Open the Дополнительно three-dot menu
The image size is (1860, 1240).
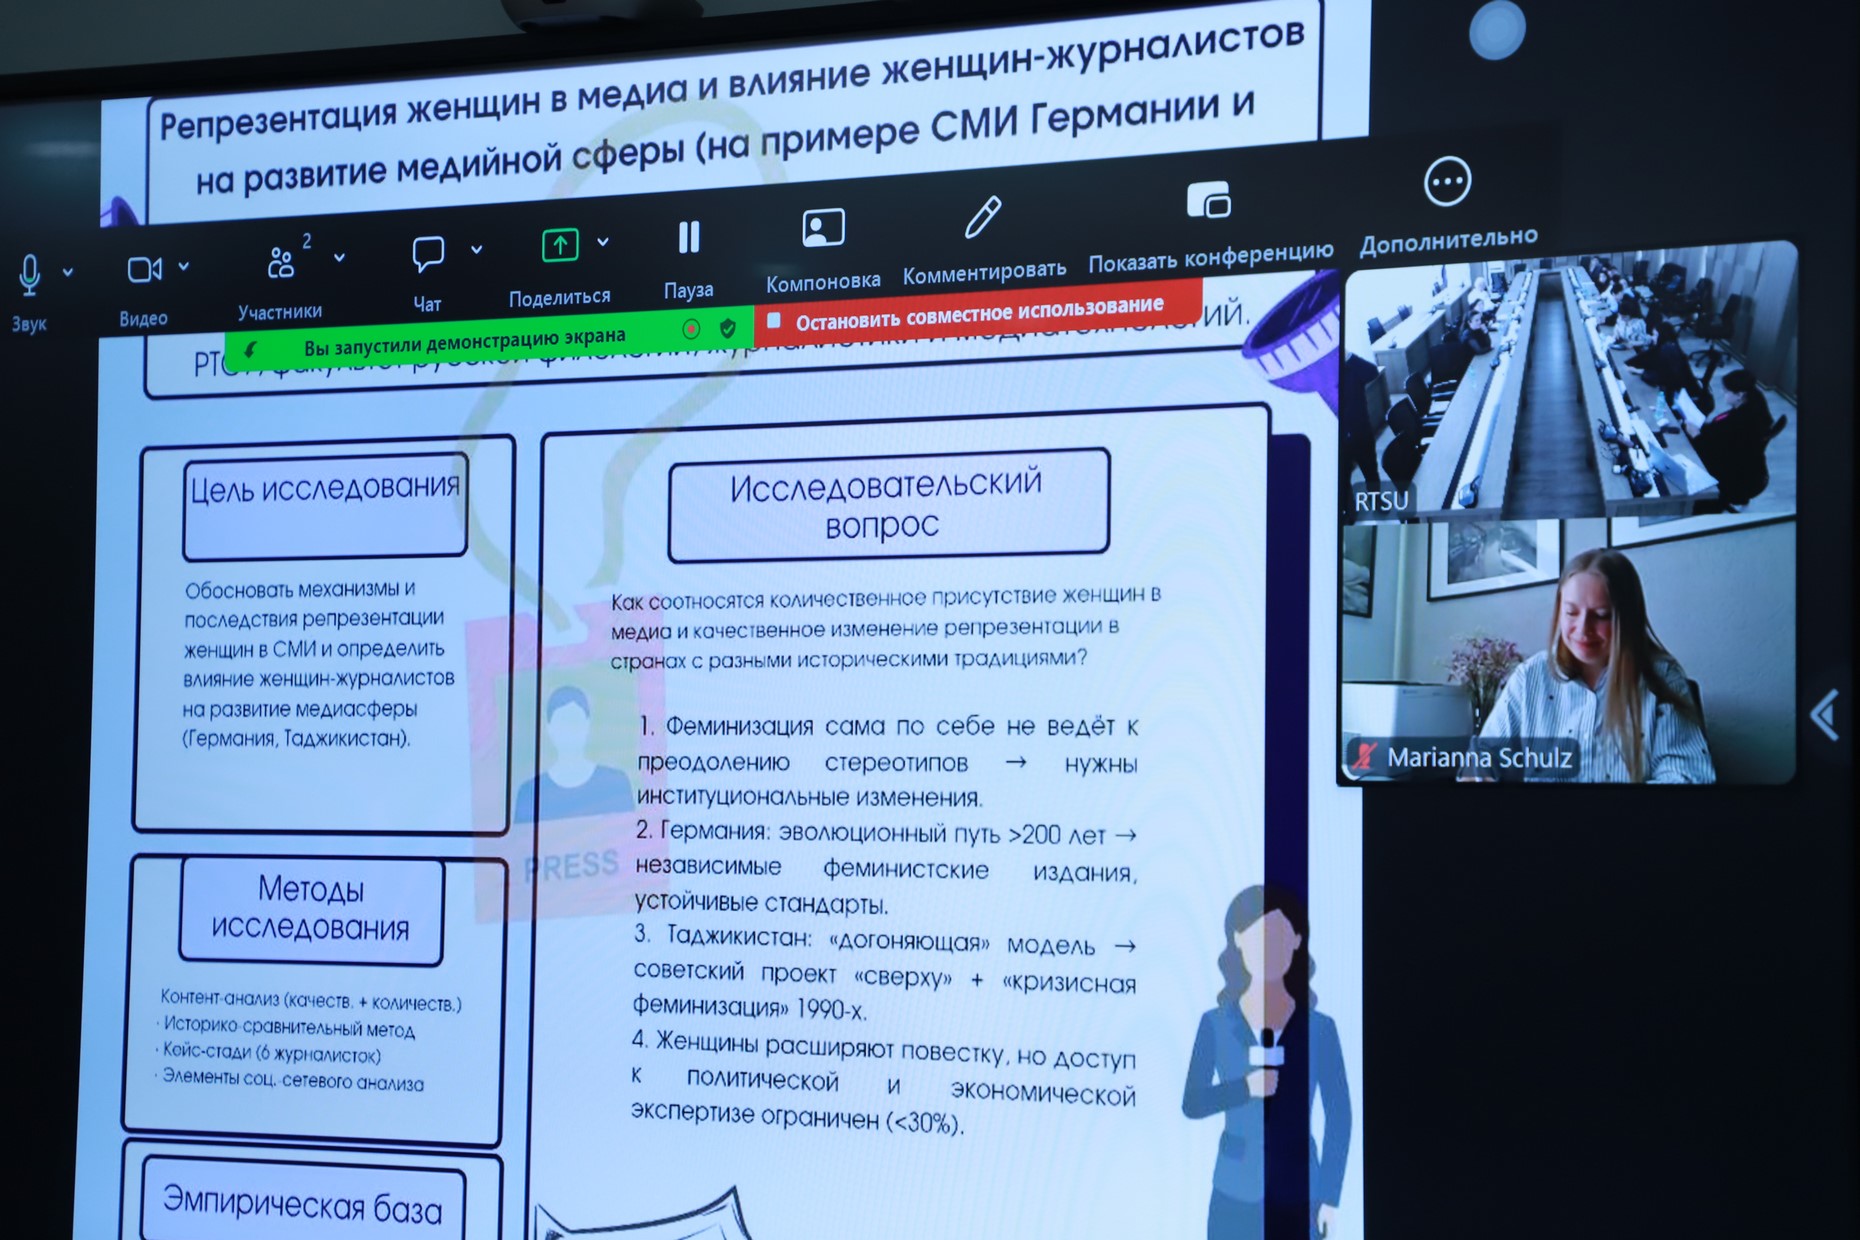(x=1447, y=182)
